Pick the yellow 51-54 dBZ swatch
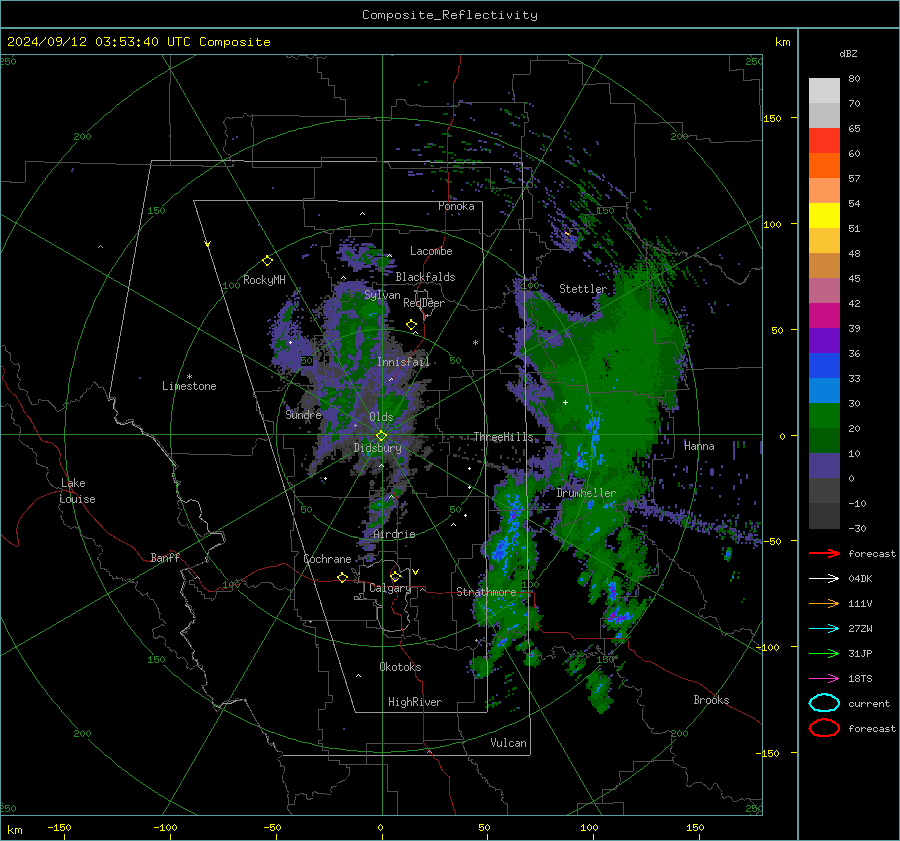 click(x=824, y=215)
